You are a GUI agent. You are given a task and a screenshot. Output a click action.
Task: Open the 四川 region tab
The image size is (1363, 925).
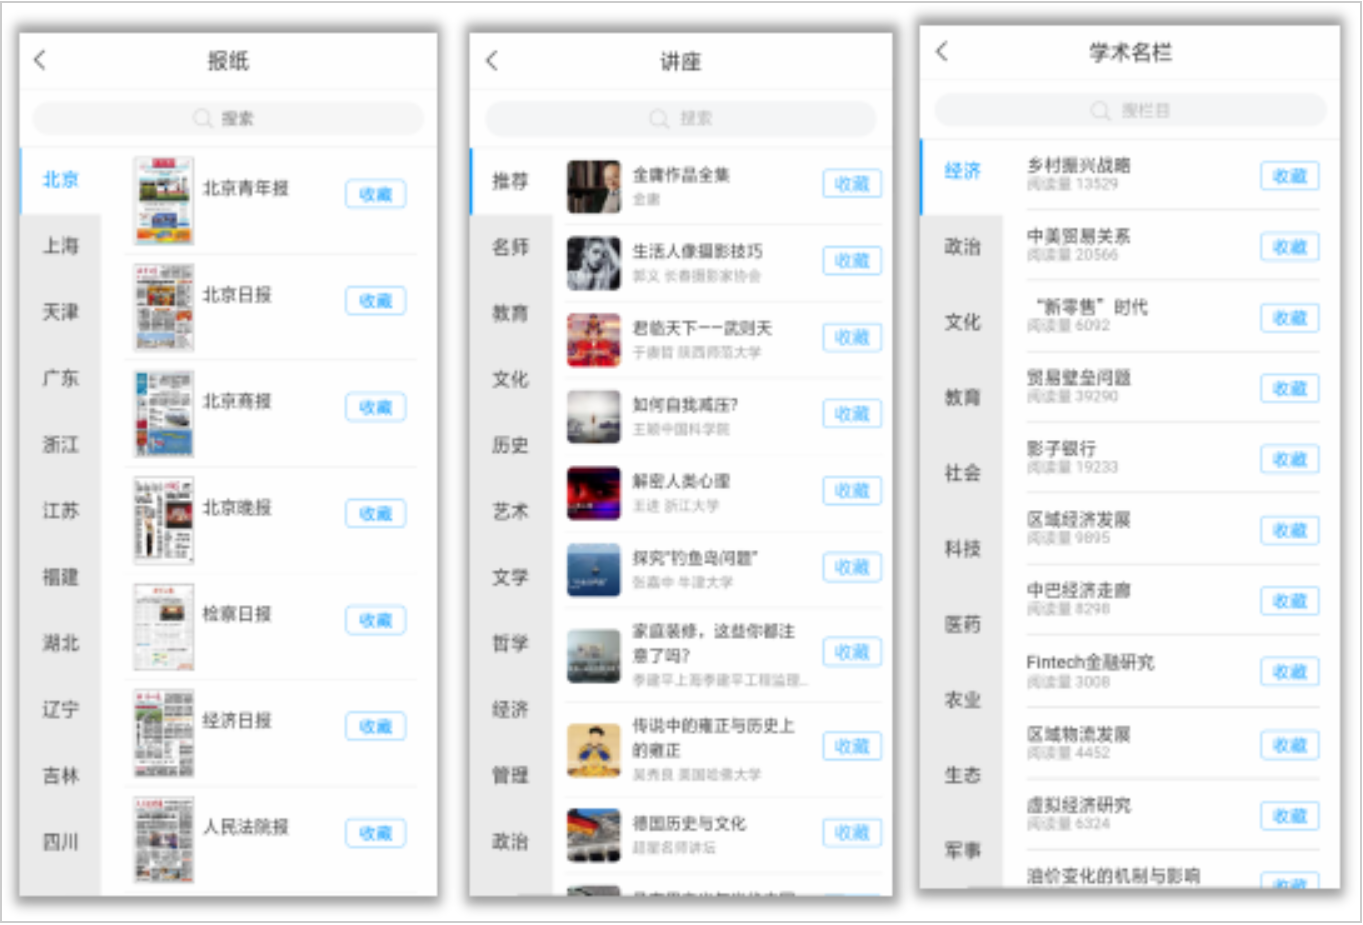point(60,842)
